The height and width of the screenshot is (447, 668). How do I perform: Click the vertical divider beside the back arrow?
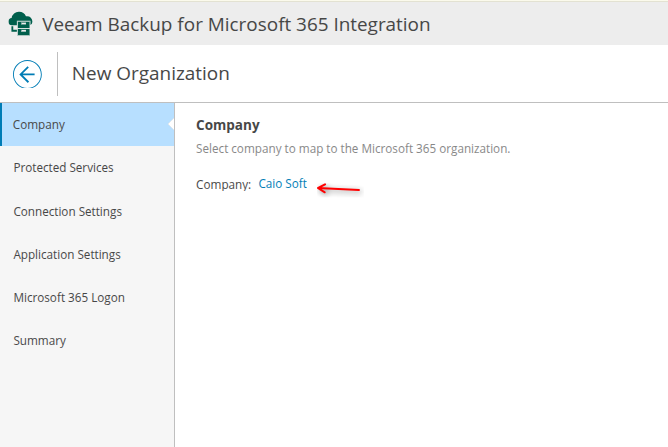[57, 73]
